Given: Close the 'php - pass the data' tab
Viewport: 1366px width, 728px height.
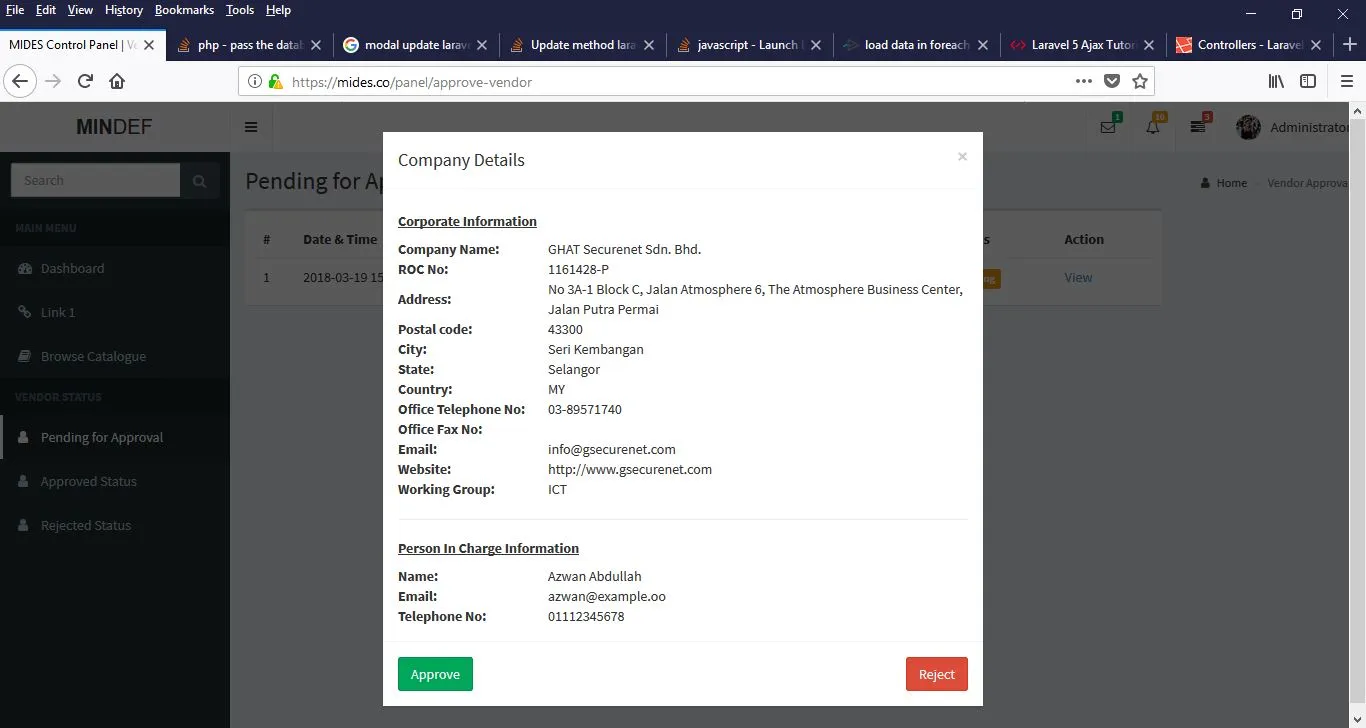Looking at the screenshot, I should tap(316, 45).
